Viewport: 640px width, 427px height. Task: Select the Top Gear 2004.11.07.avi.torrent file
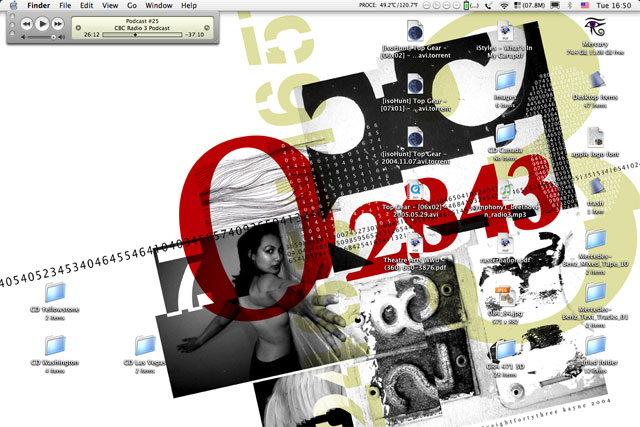point(415,138)
